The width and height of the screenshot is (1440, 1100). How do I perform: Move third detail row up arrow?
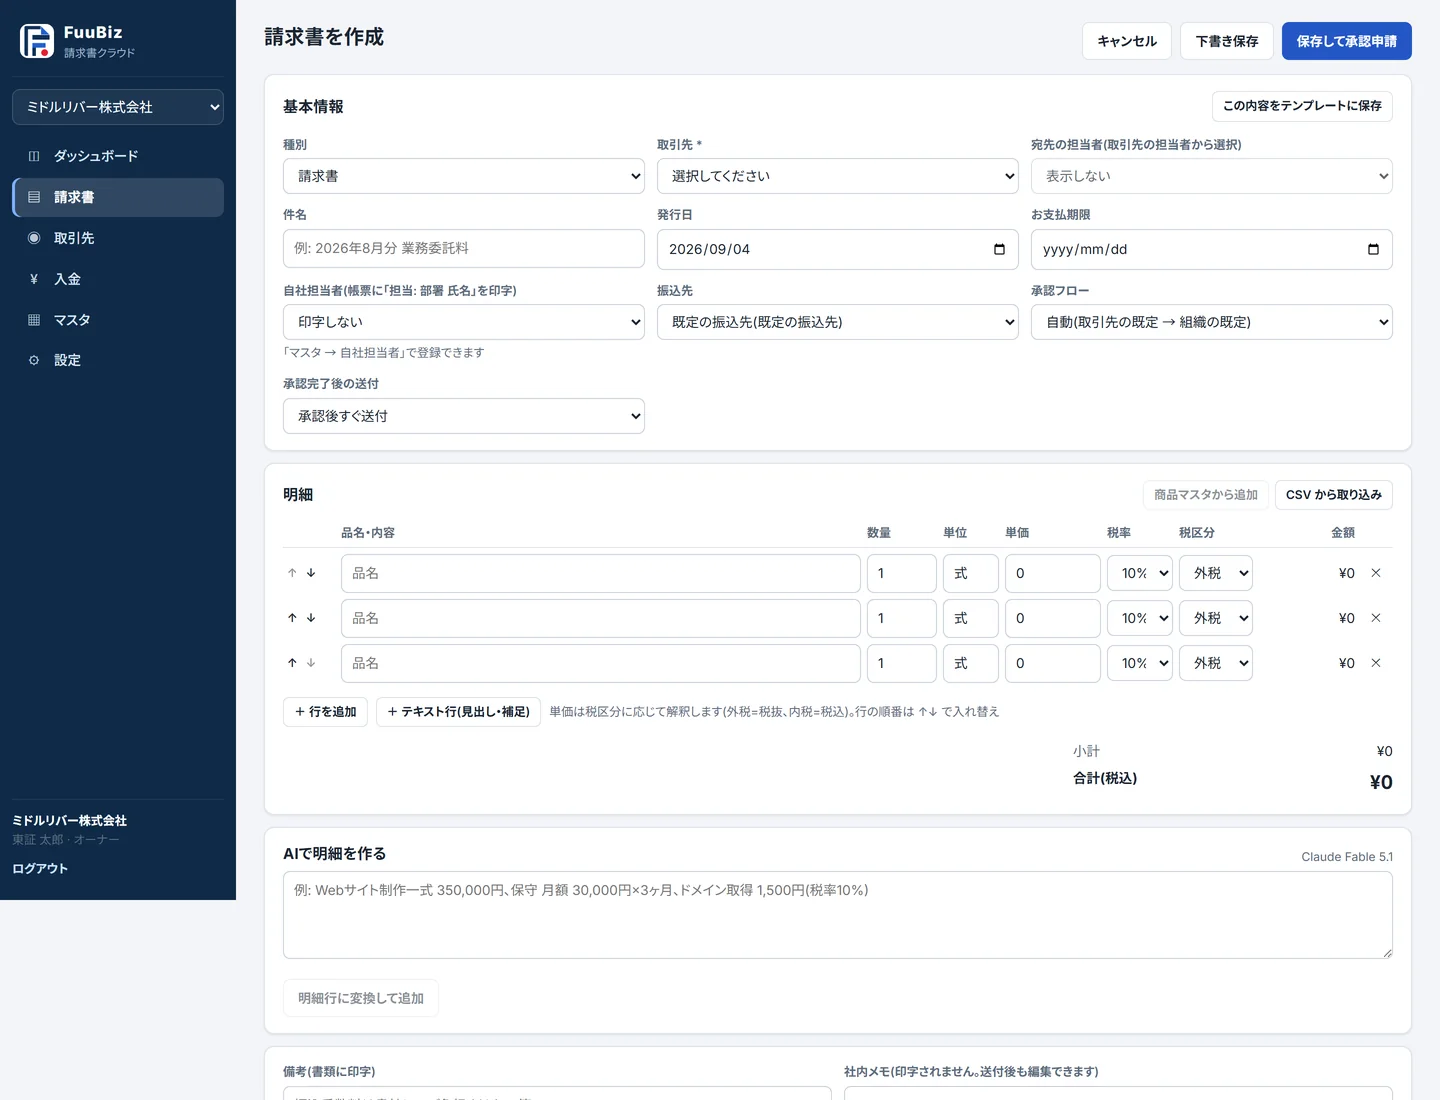pyautogui.click(x=292, y=663)
